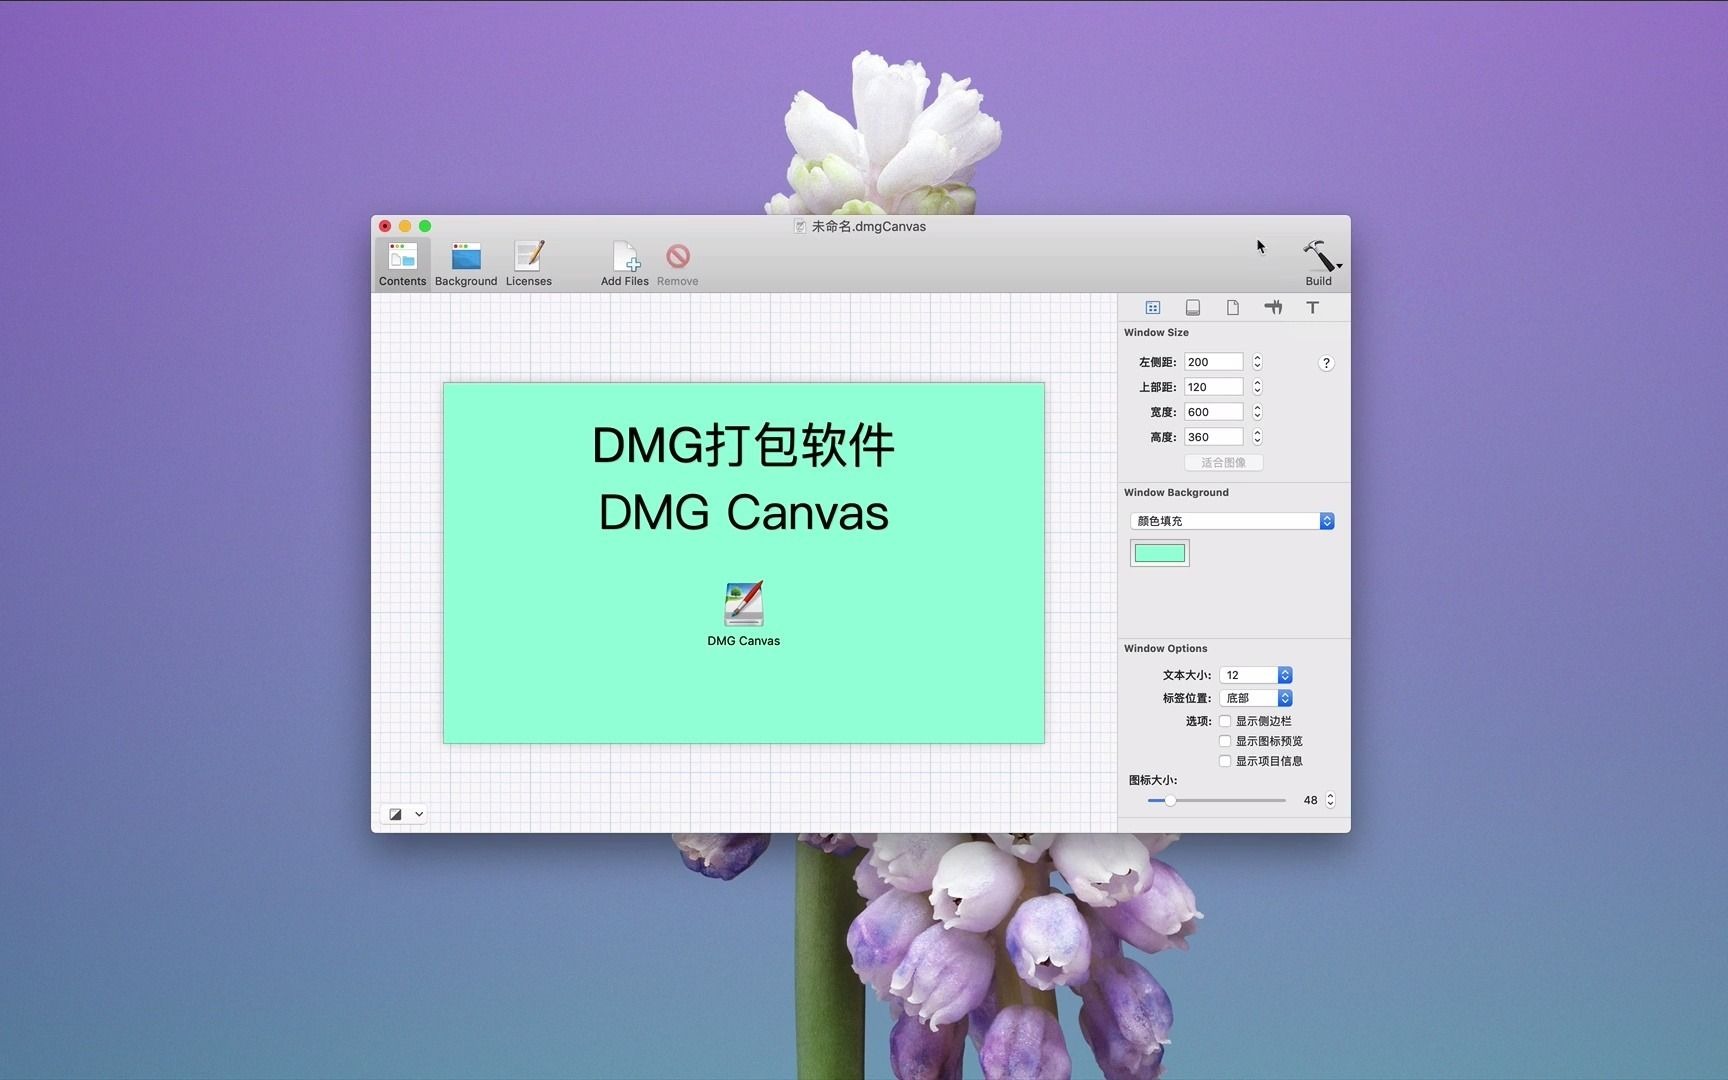Click the 高度 stepper arrows

tap(1257, 437)
